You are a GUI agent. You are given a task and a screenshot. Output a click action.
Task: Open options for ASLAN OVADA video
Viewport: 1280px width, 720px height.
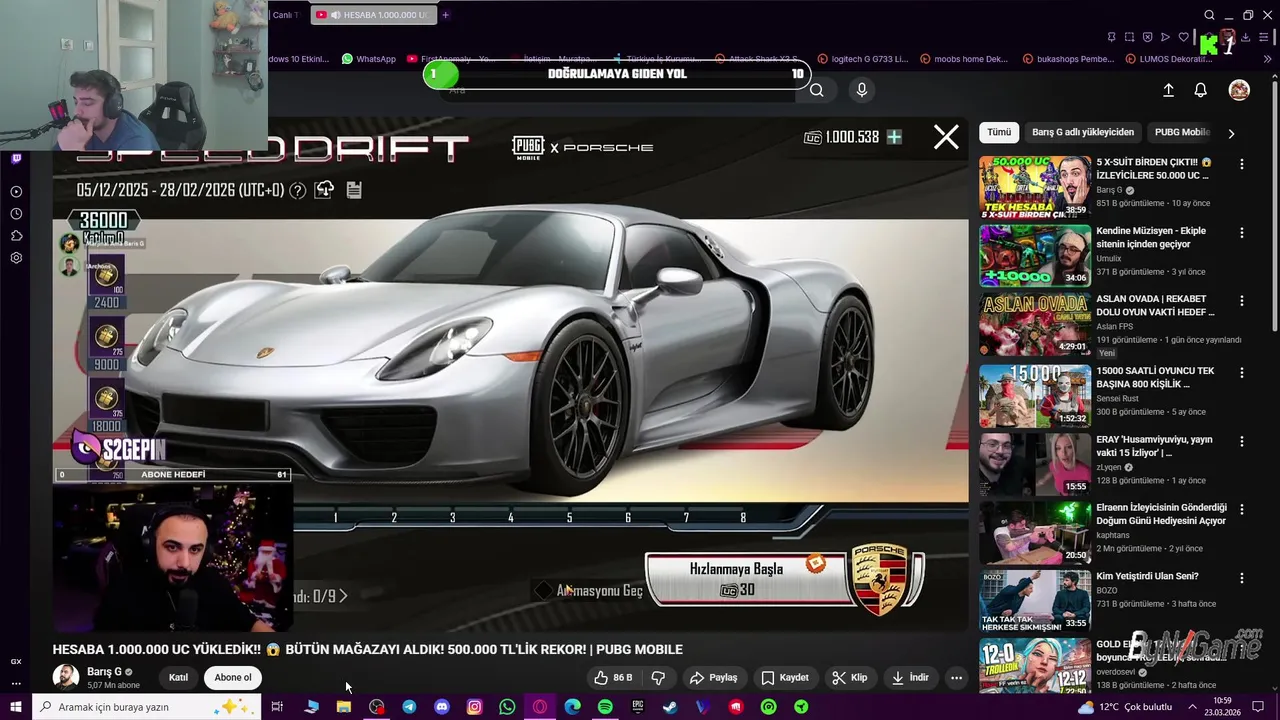1242,300
